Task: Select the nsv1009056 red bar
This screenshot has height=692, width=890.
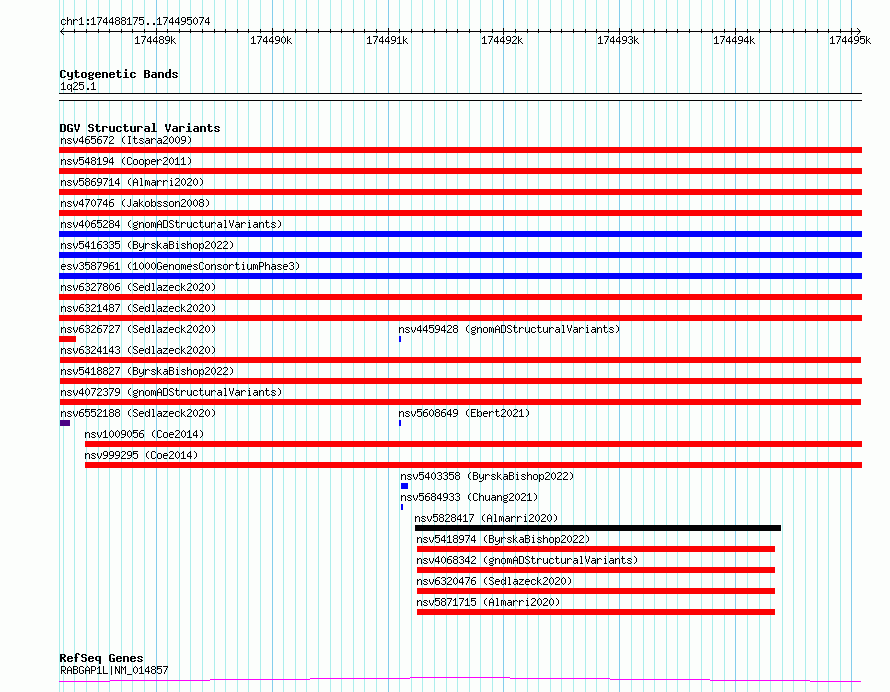Action: [x=473, y=444]
